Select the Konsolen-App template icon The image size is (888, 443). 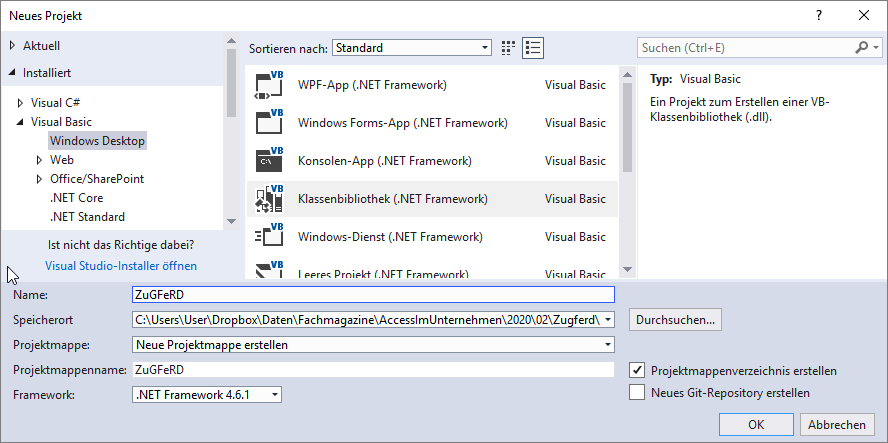click(269, 161)
